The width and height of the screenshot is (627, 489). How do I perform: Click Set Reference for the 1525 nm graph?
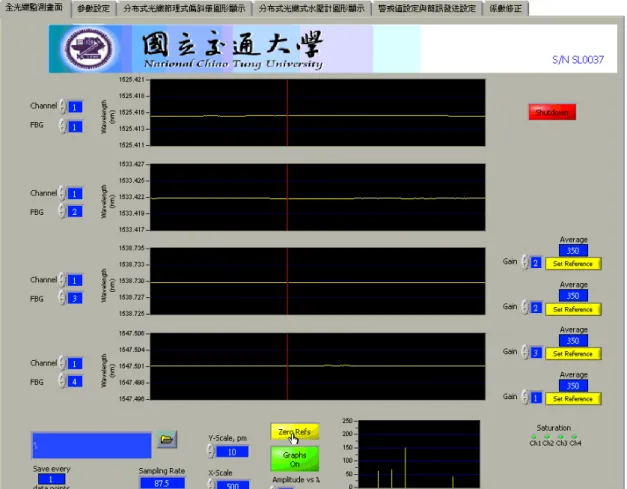coord(573,264)
